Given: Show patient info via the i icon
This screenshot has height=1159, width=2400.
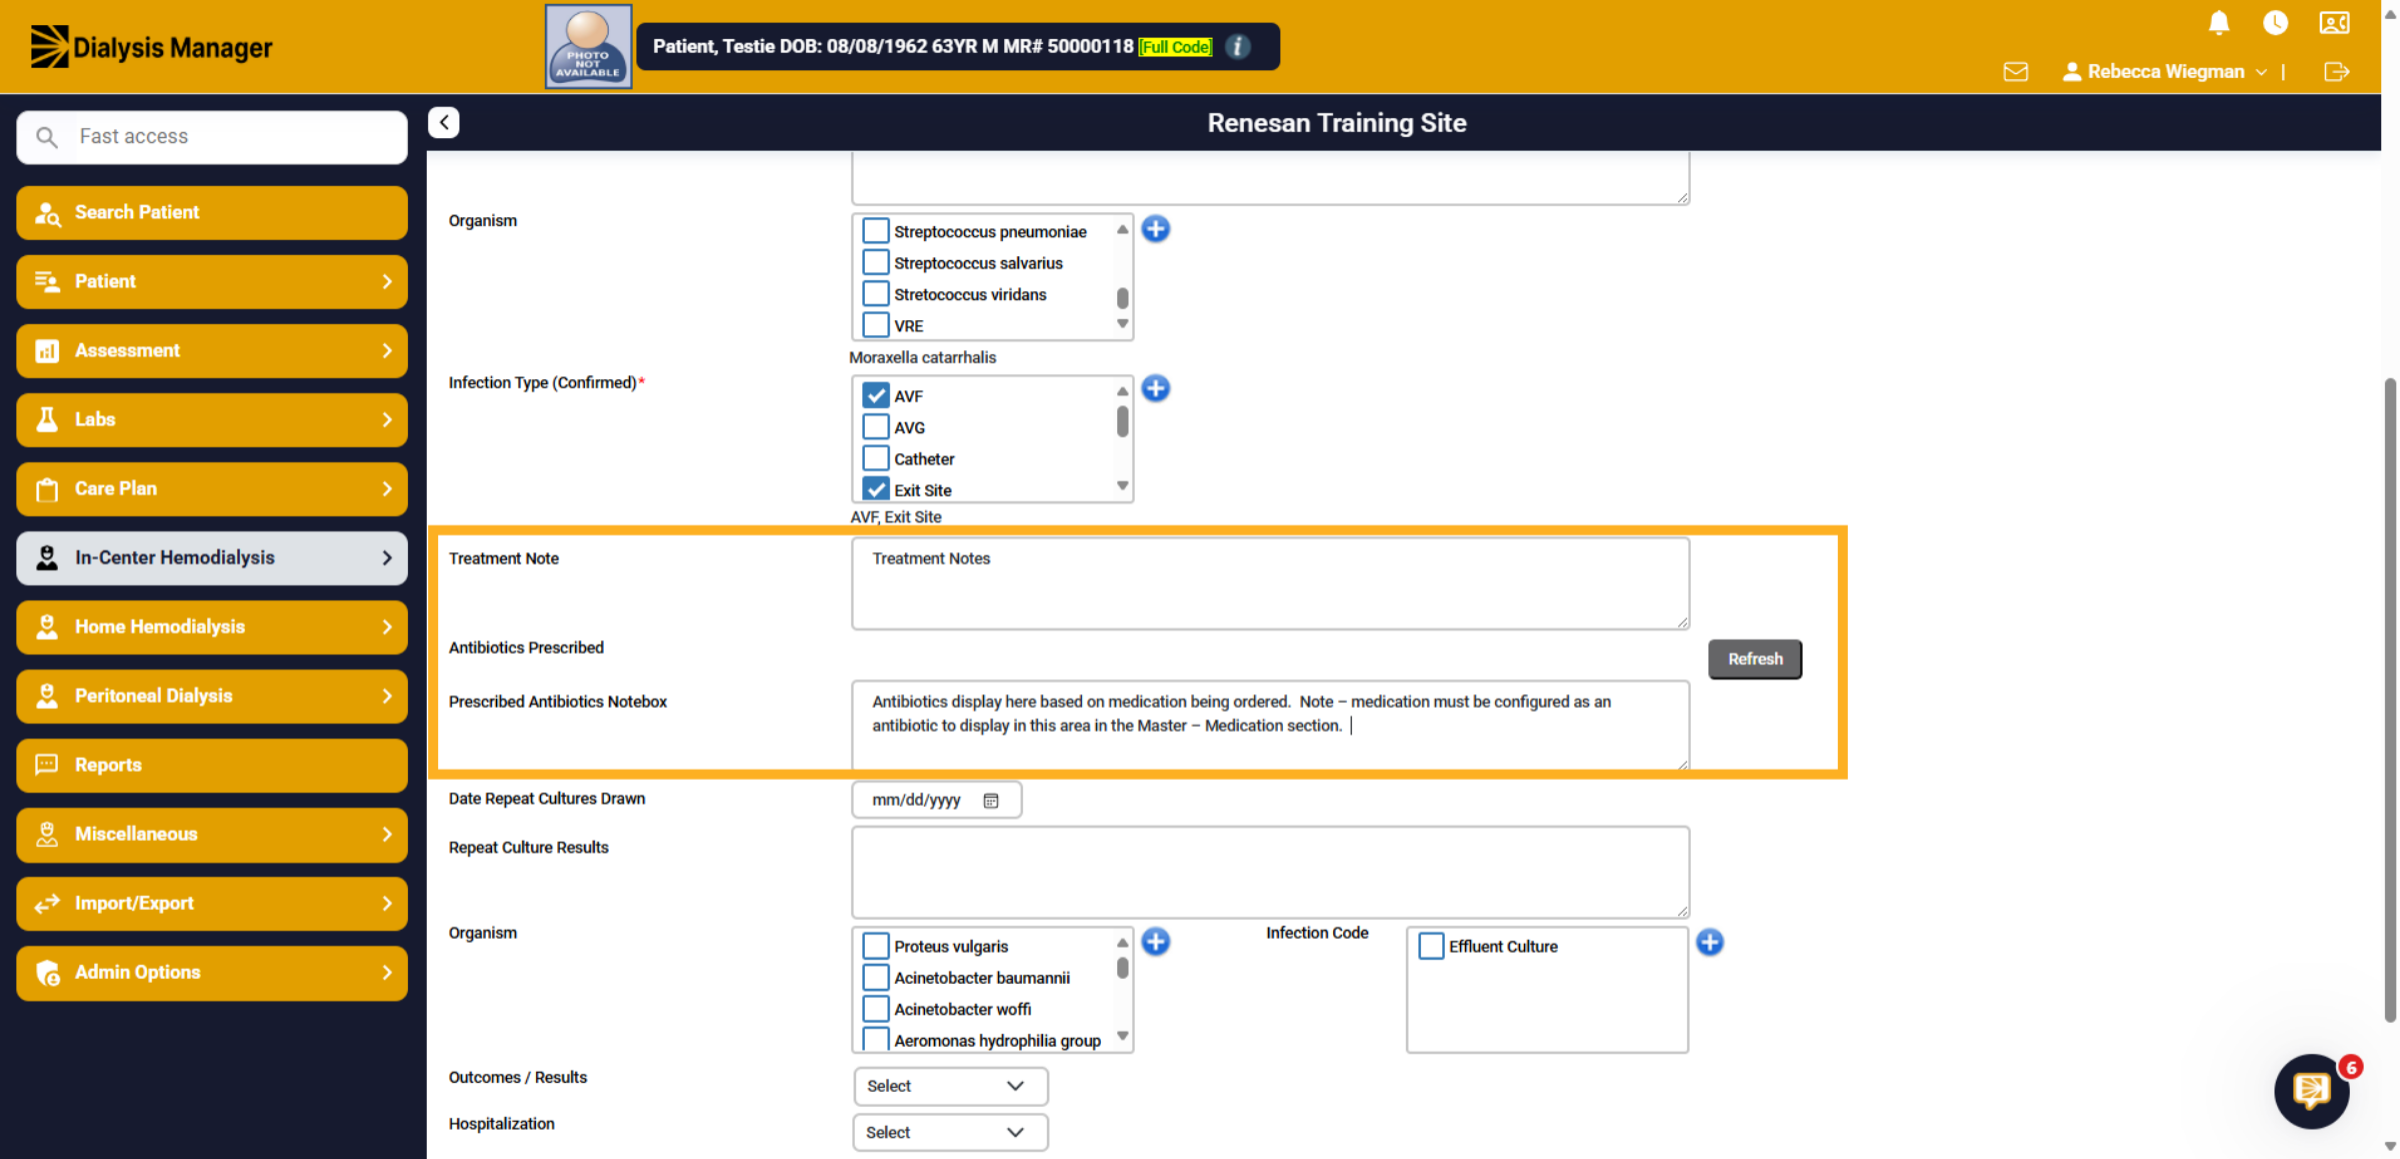Looking at the screenshot, I should (x=1238, y=47).
